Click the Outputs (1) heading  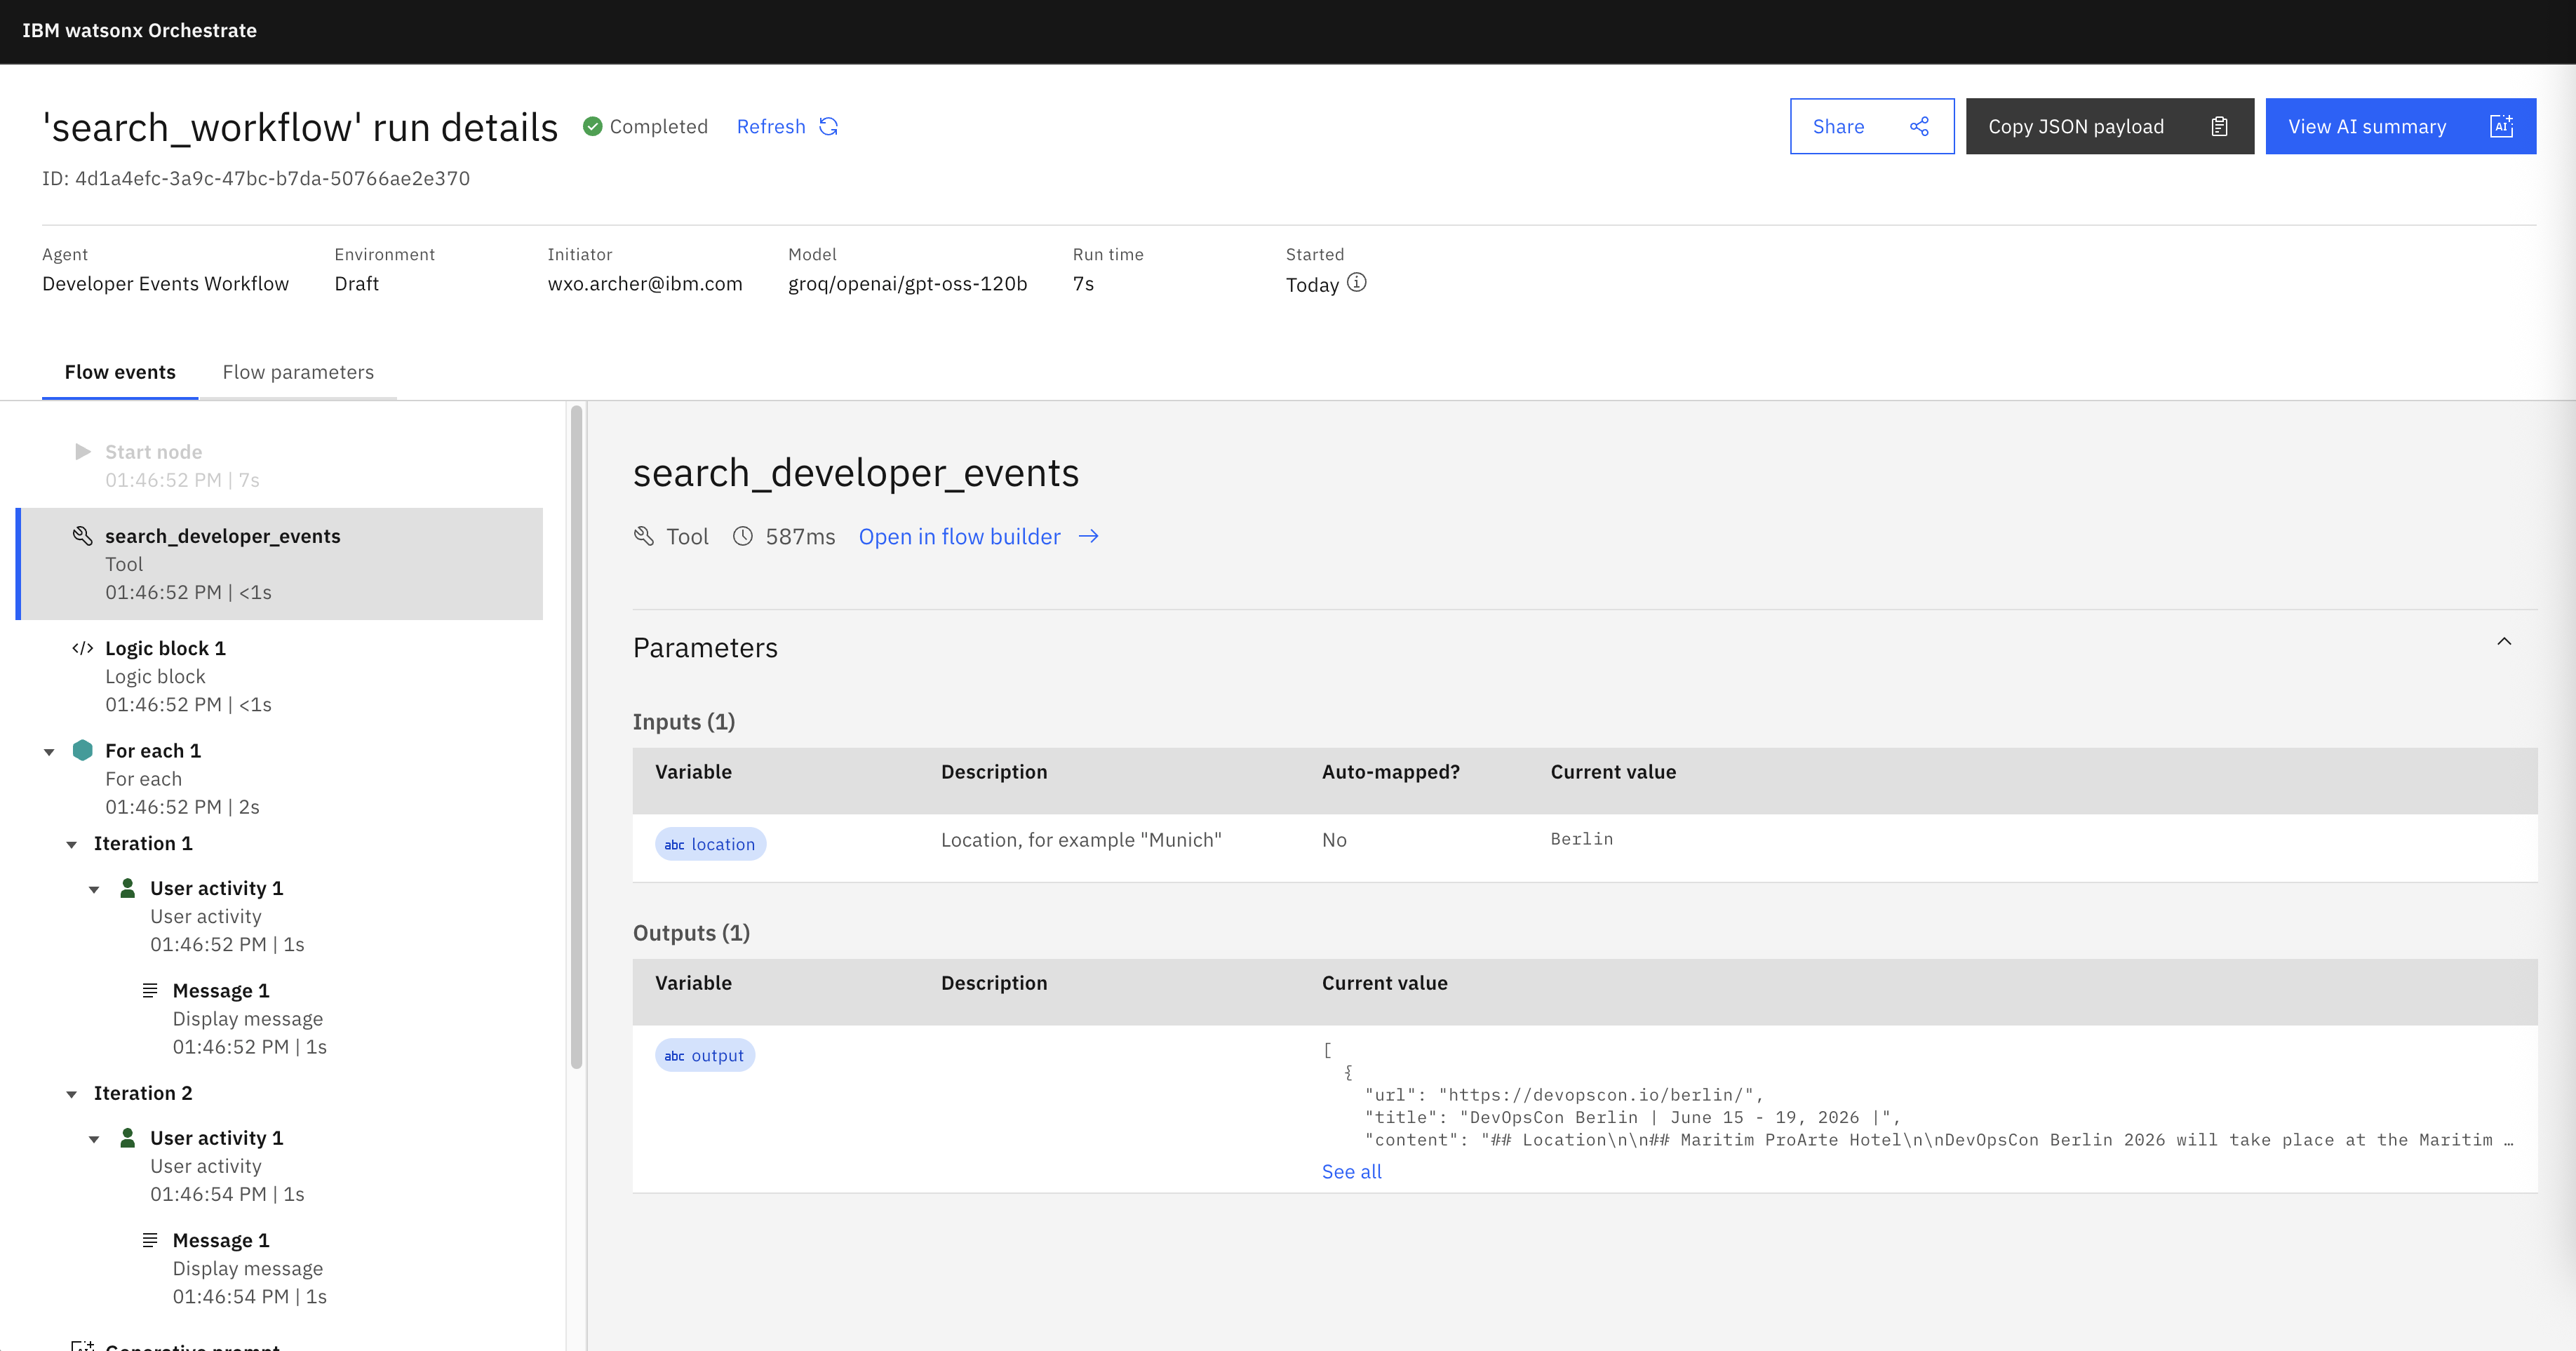click(x=692, y=932)
